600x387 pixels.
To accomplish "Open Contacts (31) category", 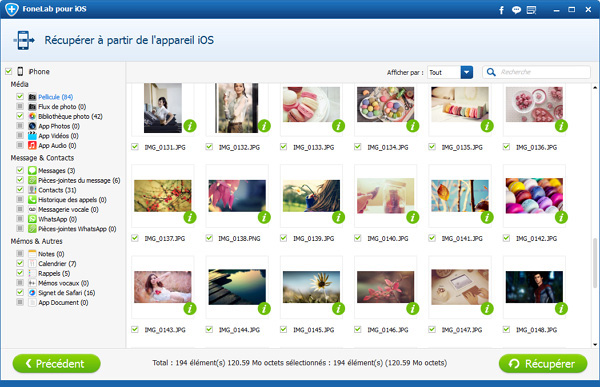I will 57,190.
